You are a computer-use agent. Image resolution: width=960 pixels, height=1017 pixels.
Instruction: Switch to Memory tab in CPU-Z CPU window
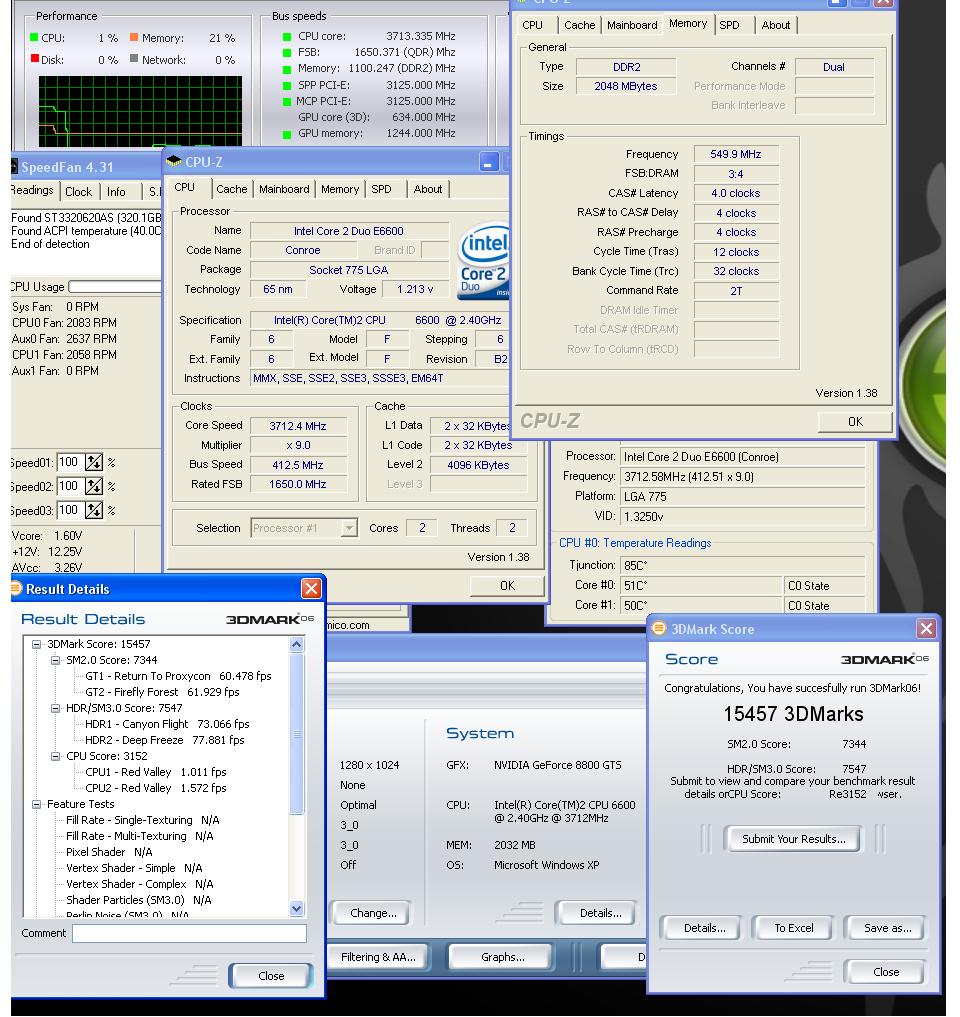point(340,189)
